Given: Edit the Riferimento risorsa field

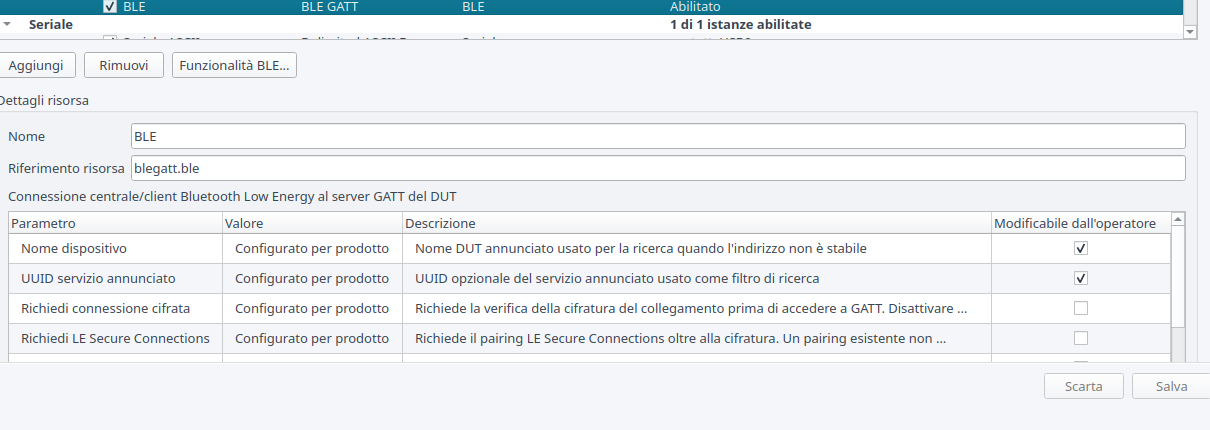Looking at the screenshot, I should coord(658,168).
